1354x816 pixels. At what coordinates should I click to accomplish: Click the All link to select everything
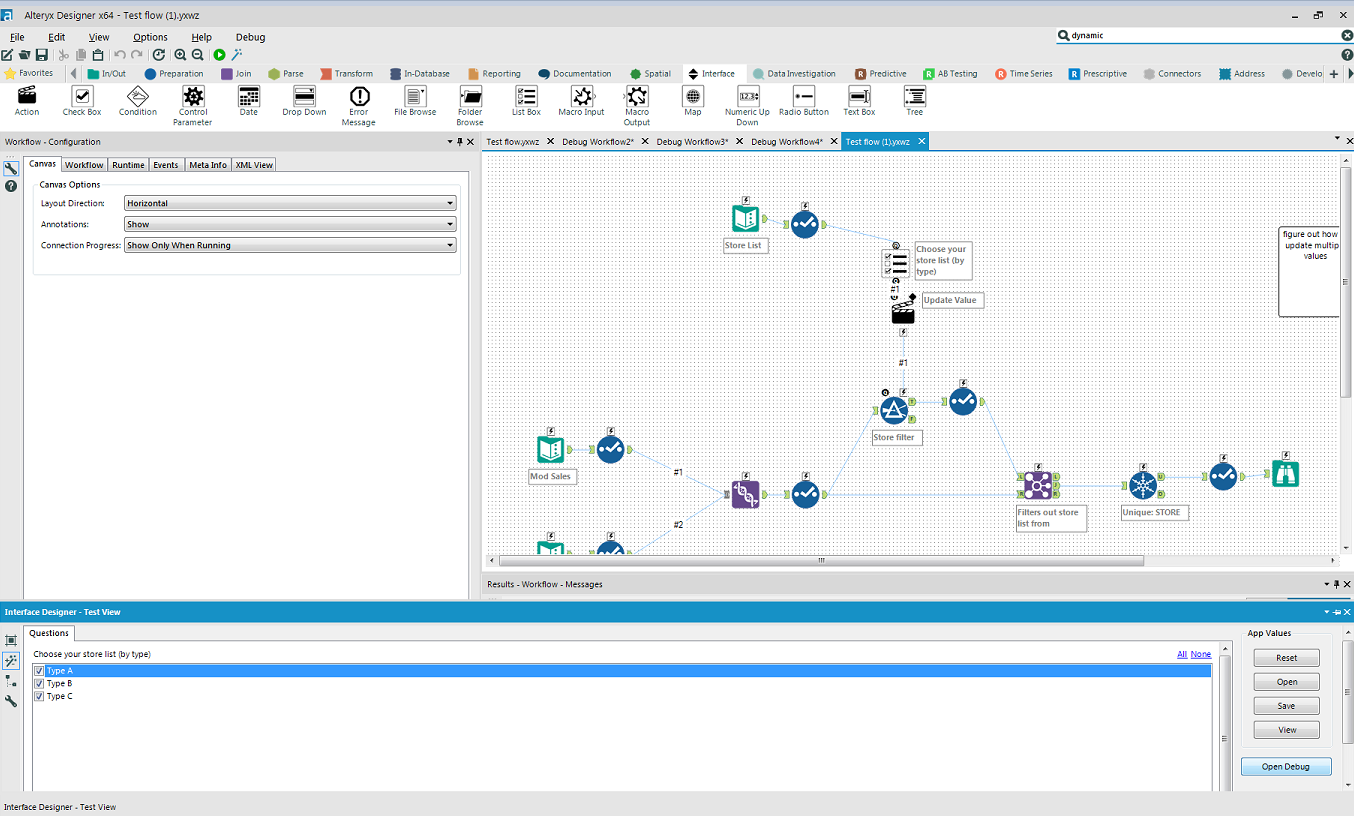[x=1182, y=654]
